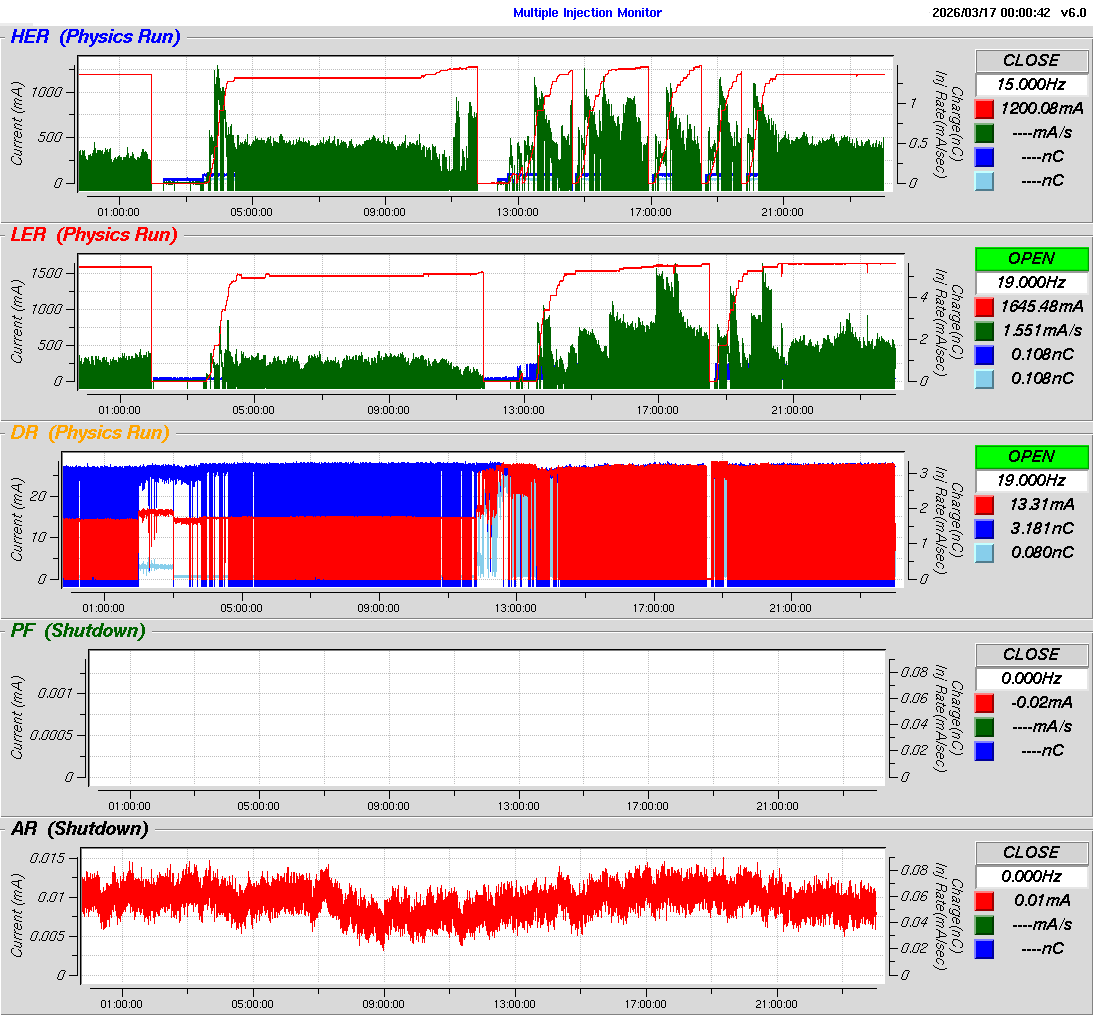Click the DR red current swatch
Image resolution: width=1093 pixels, height=1015 pixels.
pos(984,504)
